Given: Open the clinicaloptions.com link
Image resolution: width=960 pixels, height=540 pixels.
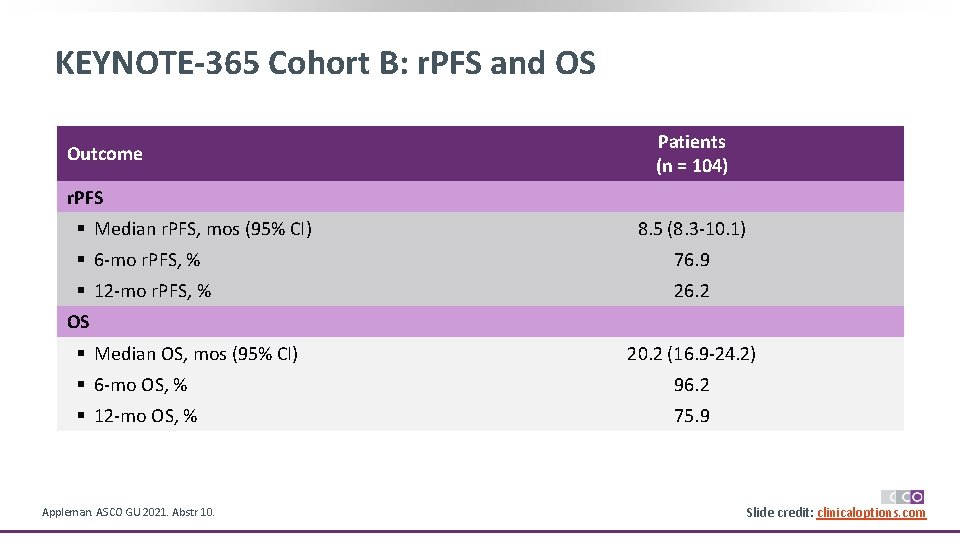Looking at the screenshot, I should click(x=871, y=513).
